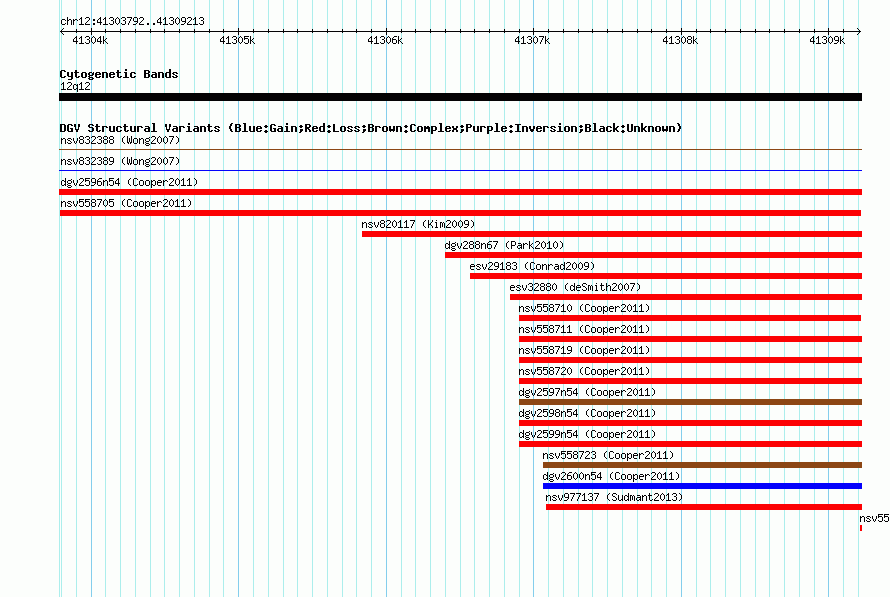Screen dimensions: 890x597
Task: Click dgv2598n54 (Cooper2011) label
Action: [587, 413]
